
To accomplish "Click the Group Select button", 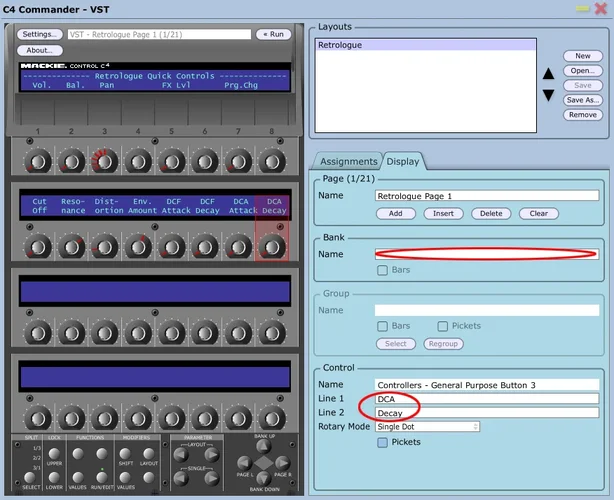I will point(395,344).
